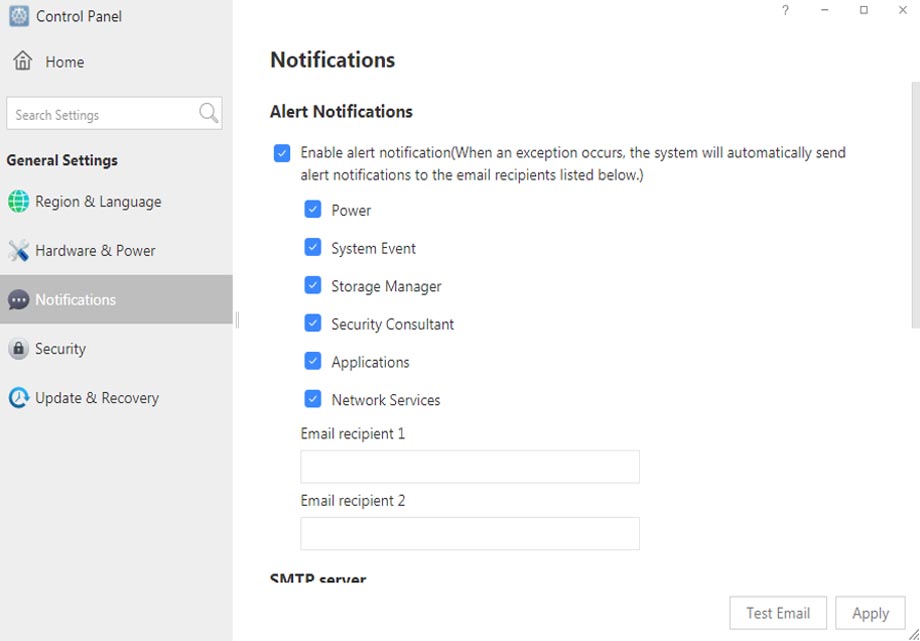Uncheck the Storage Manager checkbox
Image resolution: width=920 pixels, height=641 pixels.
pos(313,285)
